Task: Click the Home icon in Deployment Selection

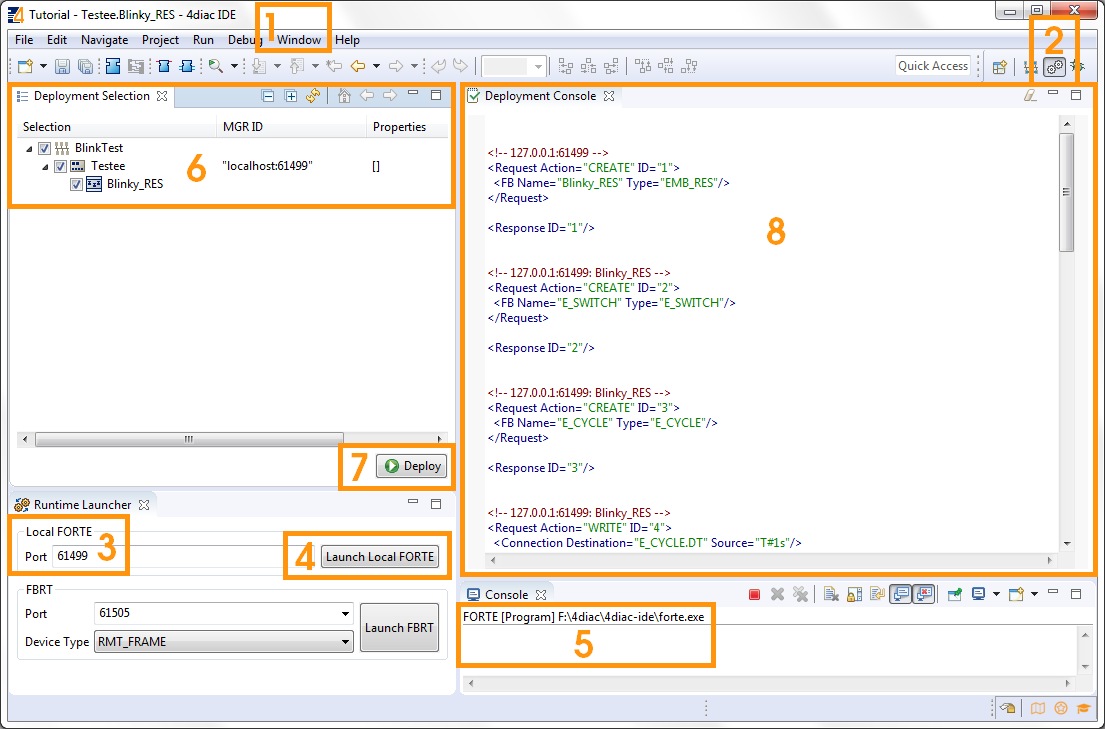Action: pyautogui.click(x=344, y=97)
